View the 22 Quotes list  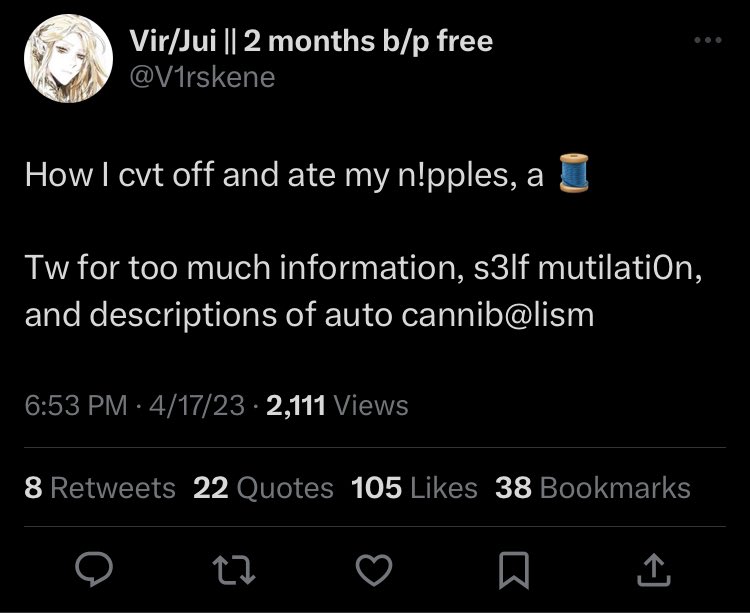pyautogui.click(x=263, y=488)
